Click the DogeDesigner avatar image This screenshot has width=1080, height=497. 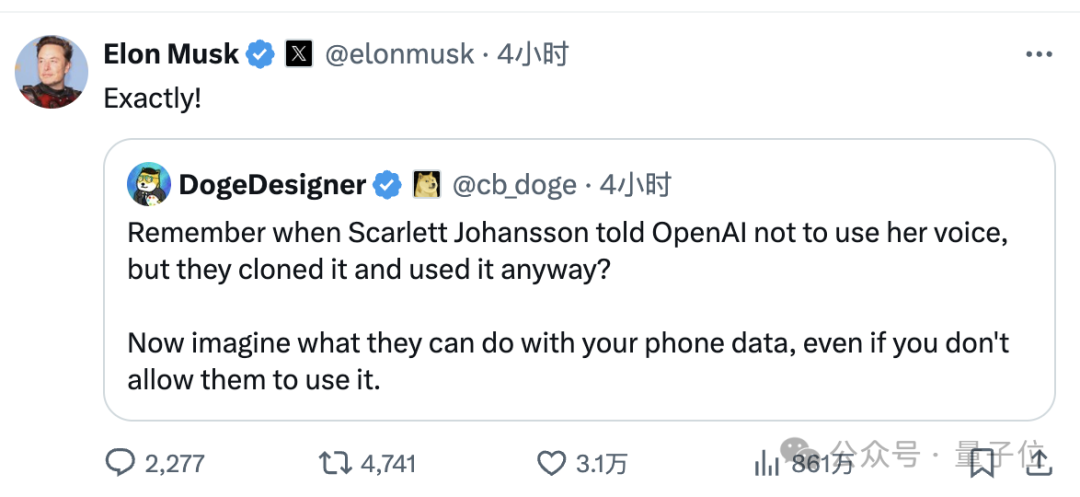(148, 184)
